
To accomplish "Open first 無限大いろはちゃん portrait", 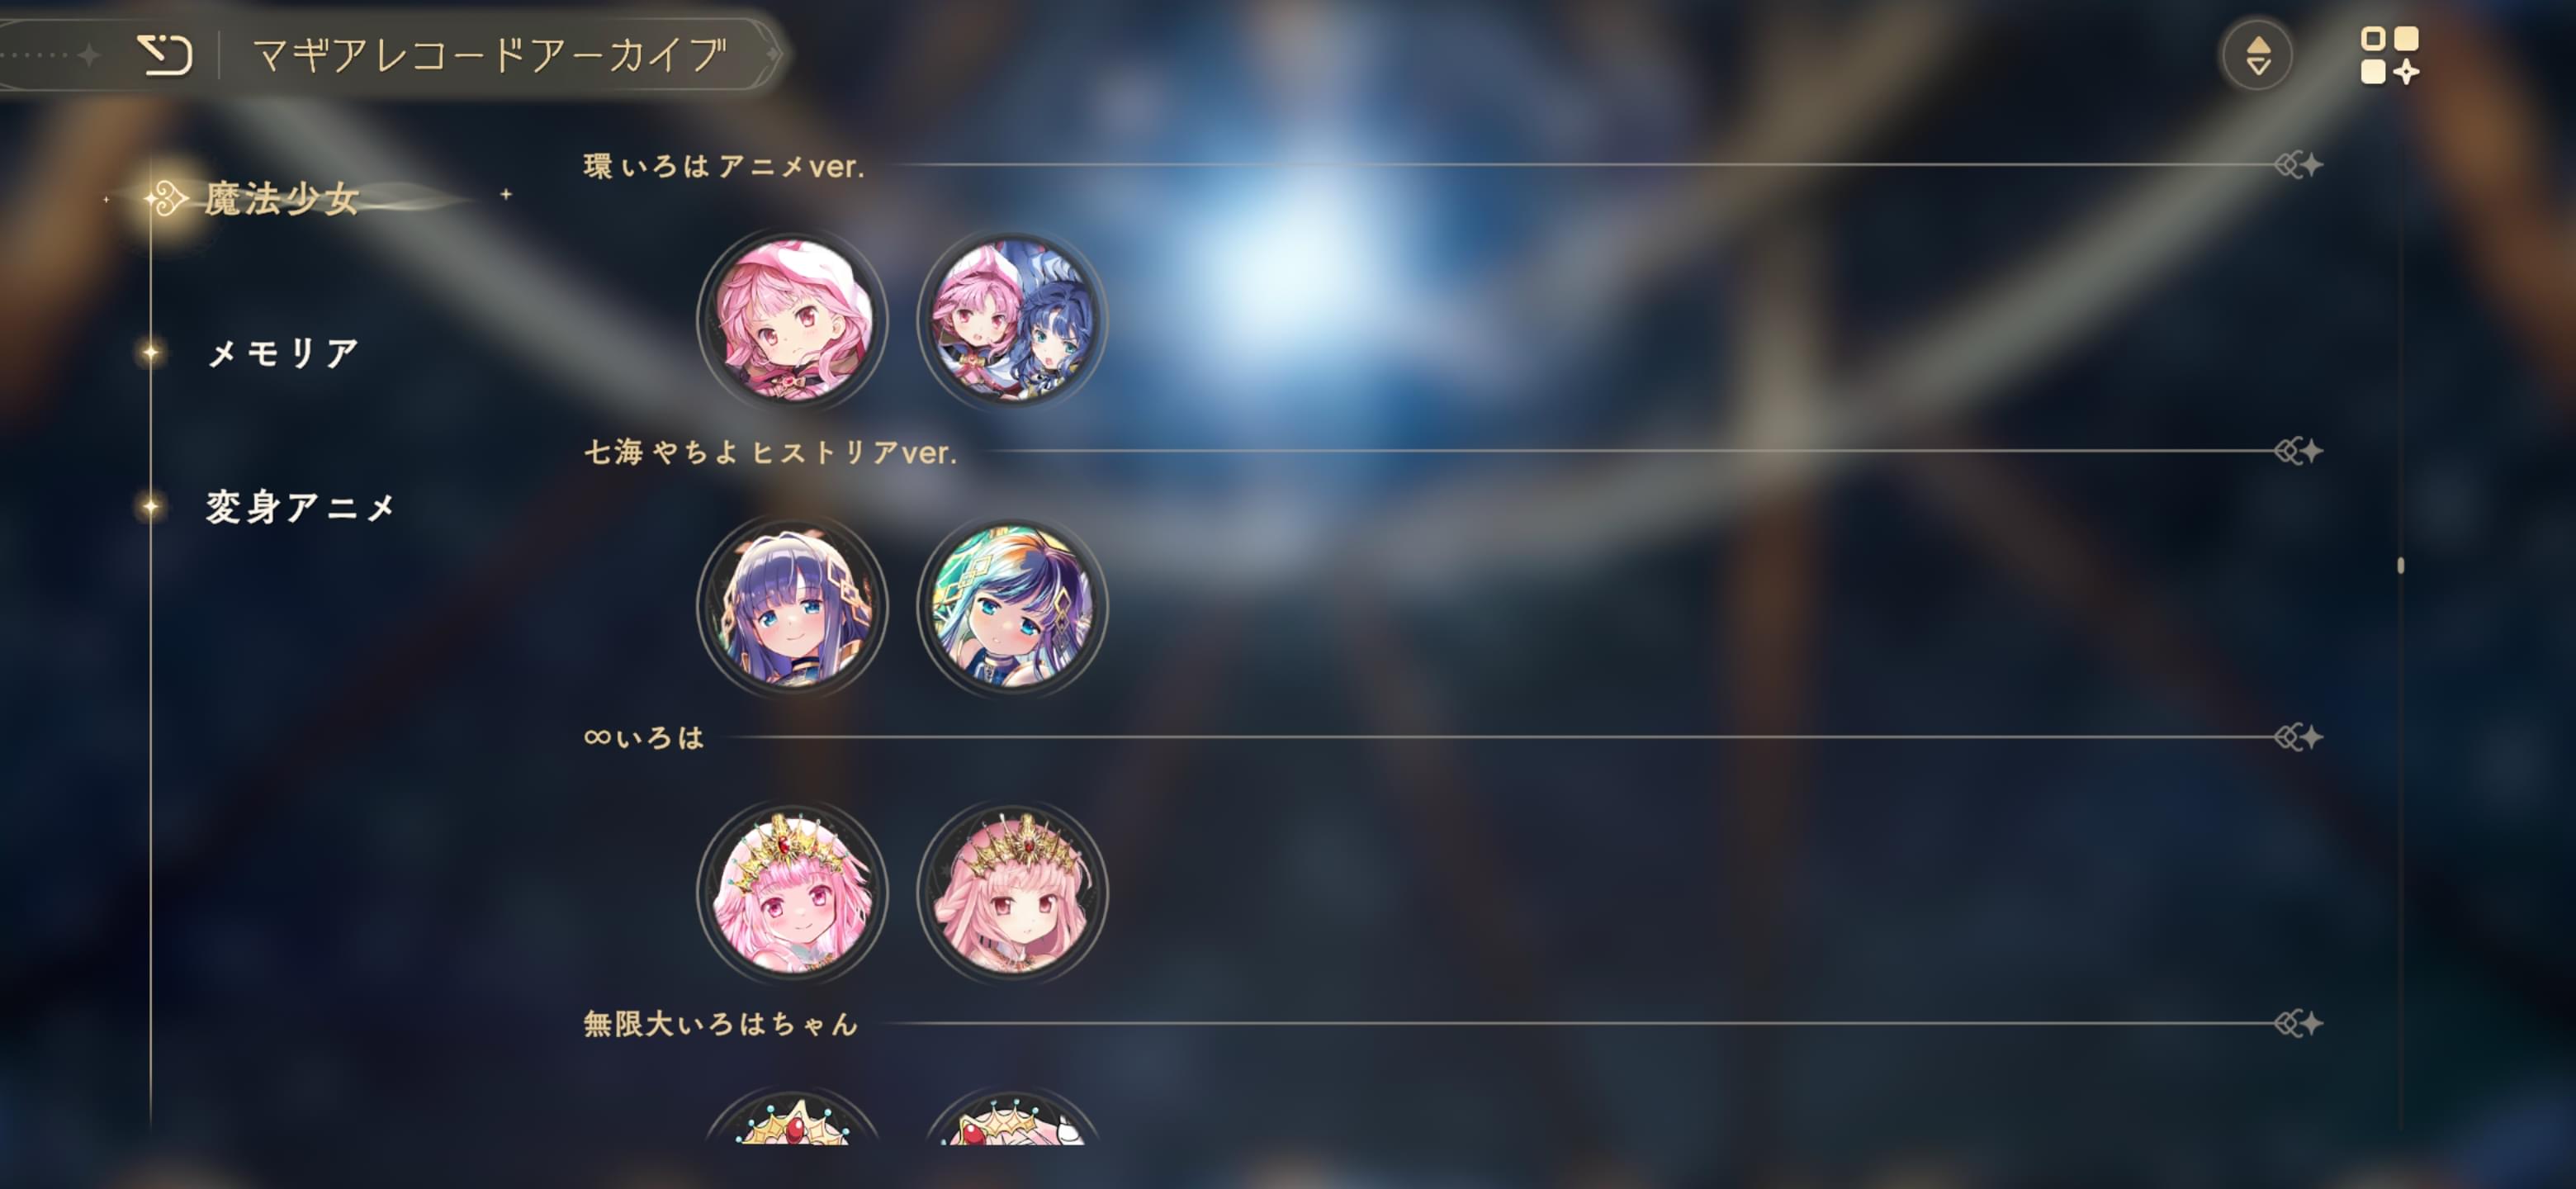I will 792,1117.
